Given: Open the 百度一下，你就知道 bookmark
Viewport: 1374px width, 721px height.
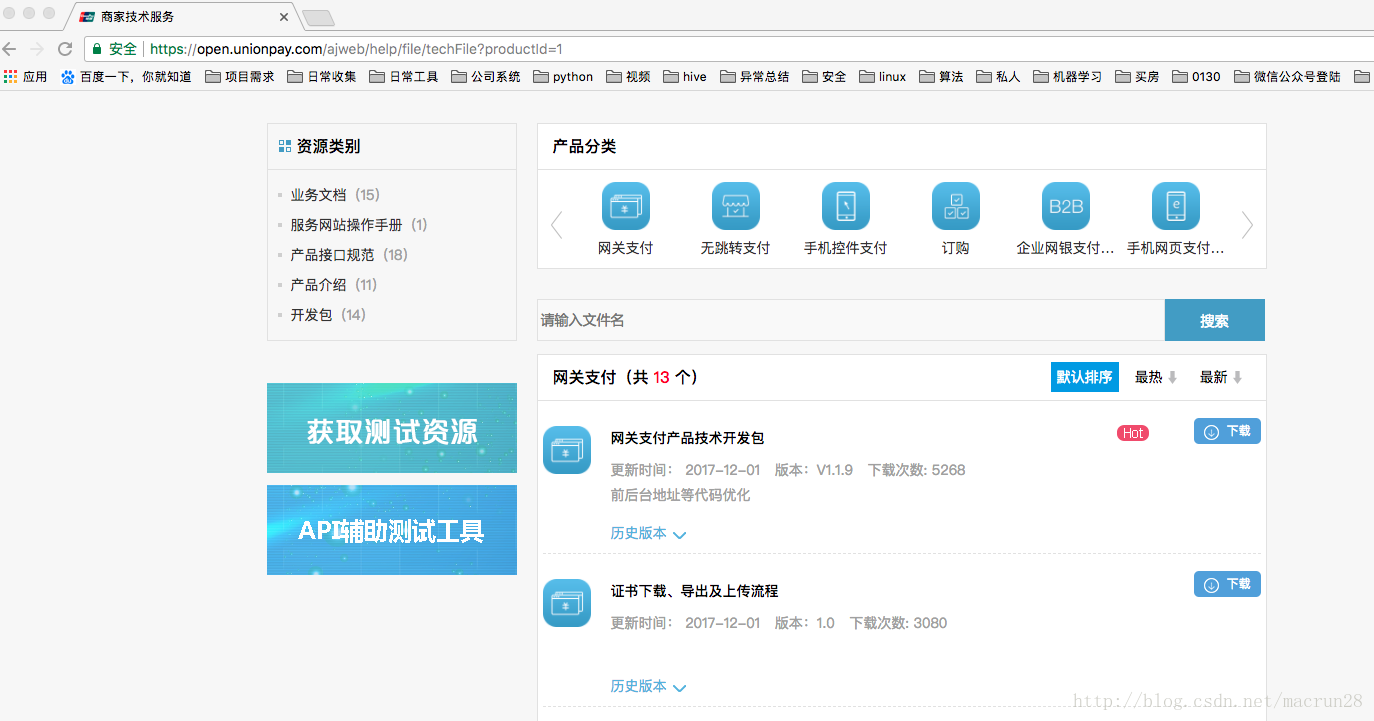Looking at the screenshot, I should click(x=126, y=76).
